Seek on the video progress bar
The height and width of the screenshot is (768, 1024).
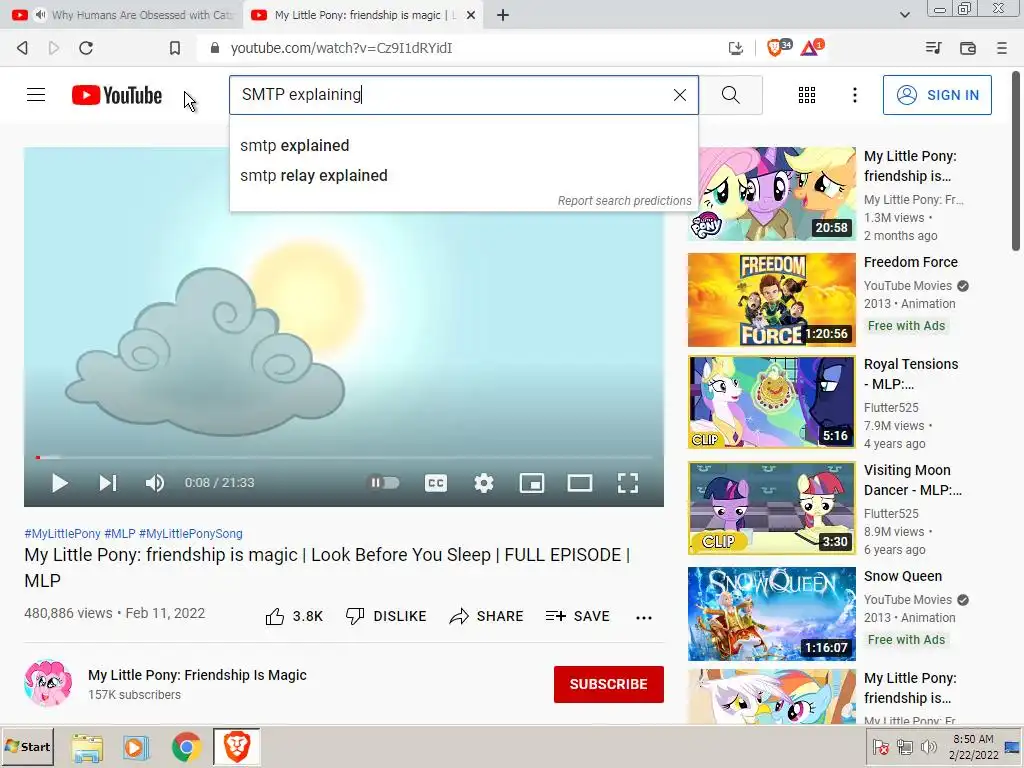click(x=344, y=457)
